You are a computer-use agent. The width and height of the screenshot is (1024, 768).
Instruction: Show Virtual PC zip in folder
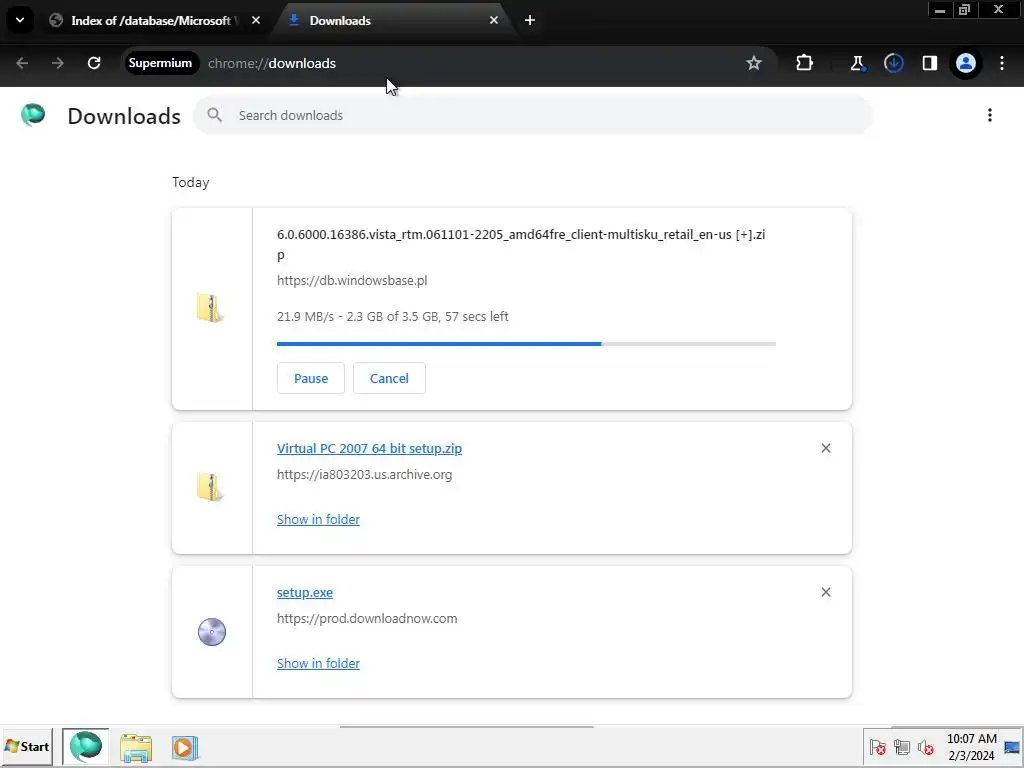318,519
